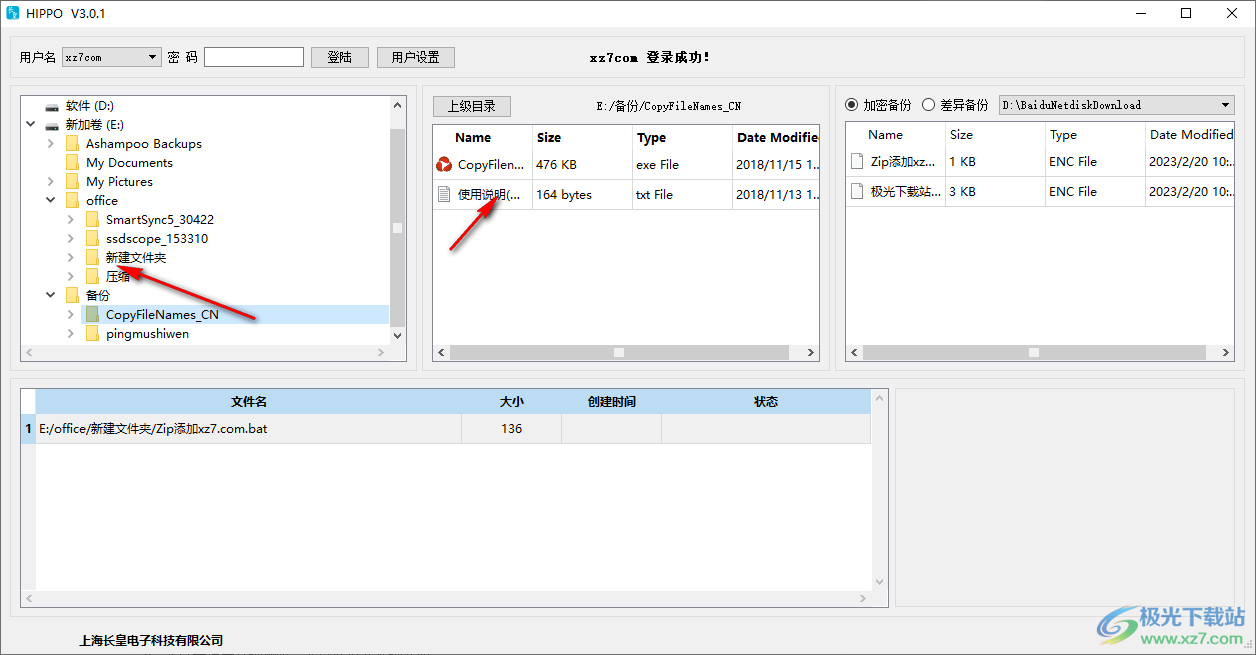Click the office folder icon
The height and width of the screenshot is (655, 1256).
click(x=72, y=201)
